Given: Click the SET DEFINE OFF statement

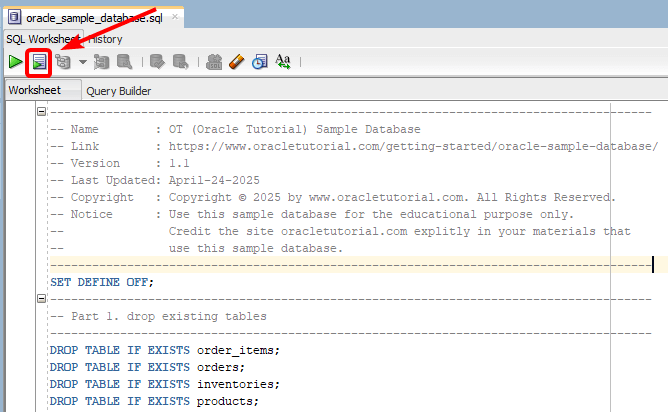Looking at the screenshot, I should click(102, 282).
